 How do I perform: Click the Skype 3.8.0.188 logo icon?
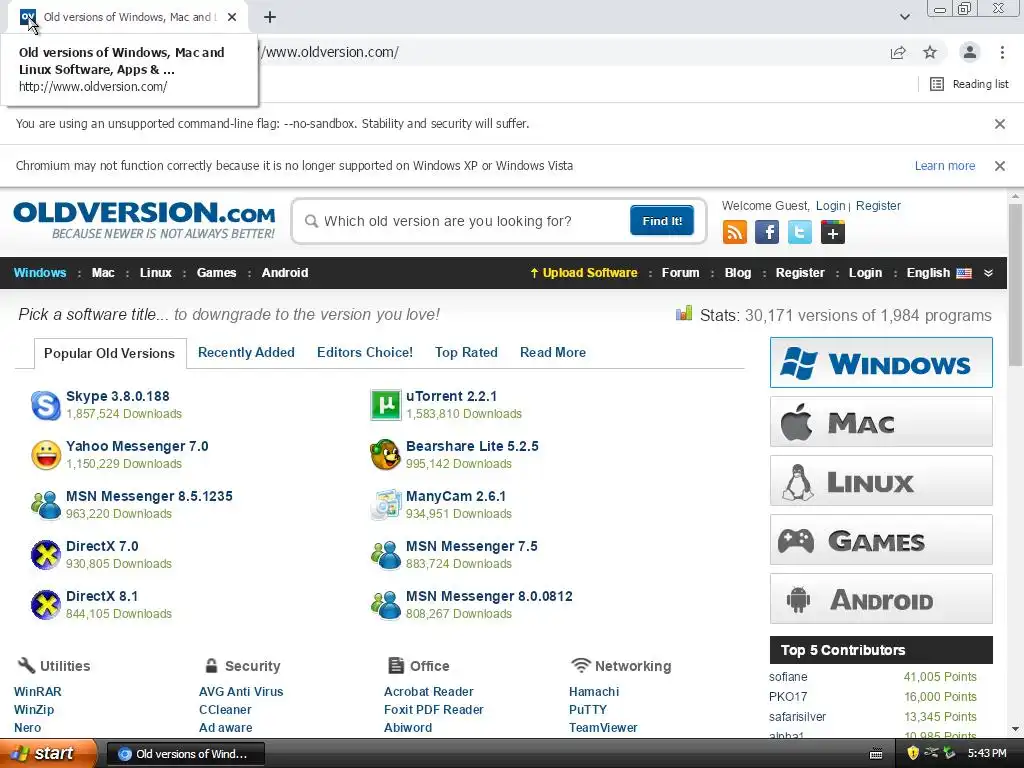click(x=46, y=405)
